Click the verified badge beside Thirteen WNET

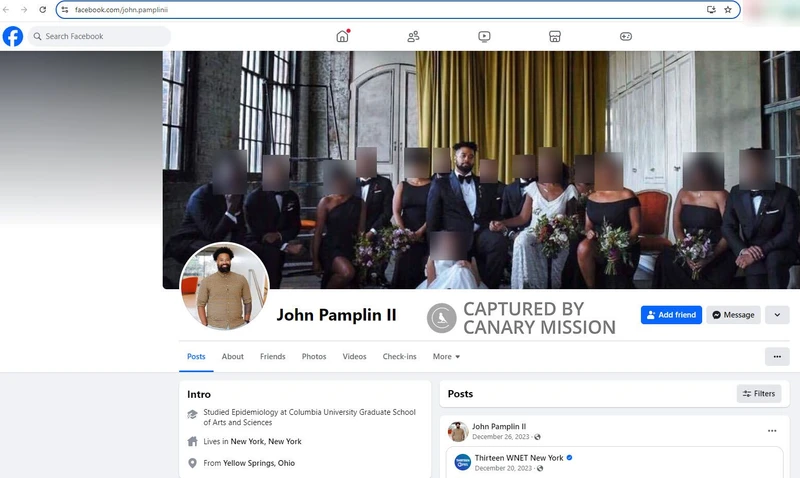[569, 458]
